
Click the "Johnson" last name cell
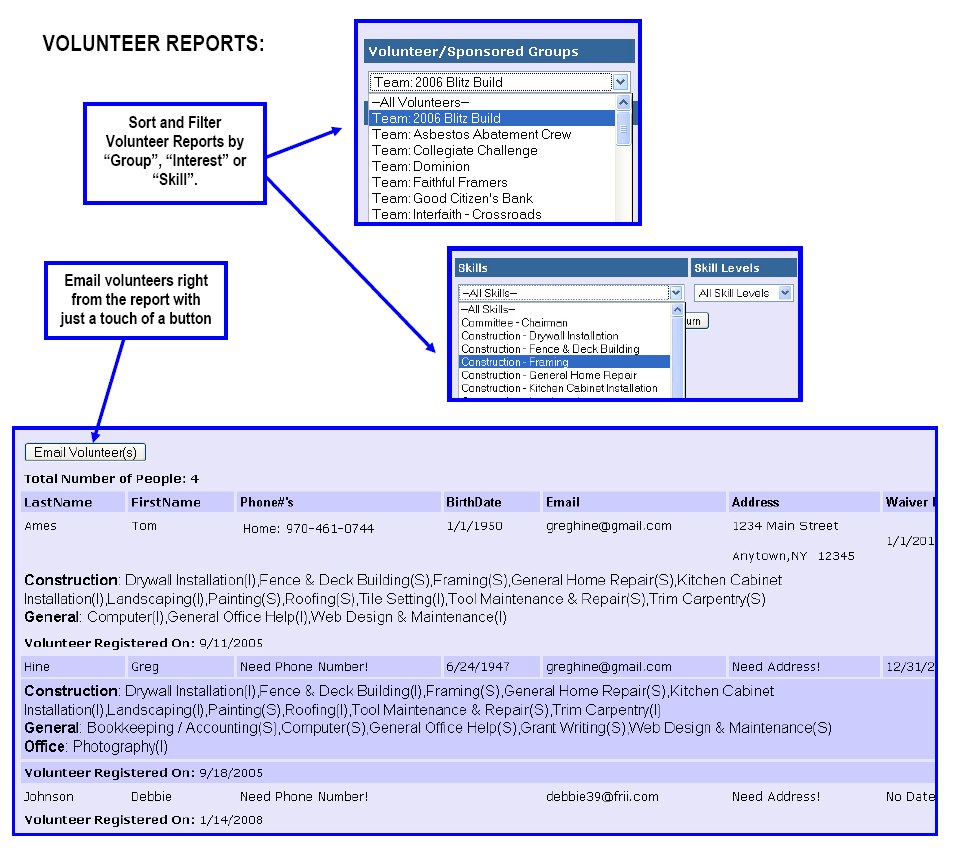(x=49, y=796)
